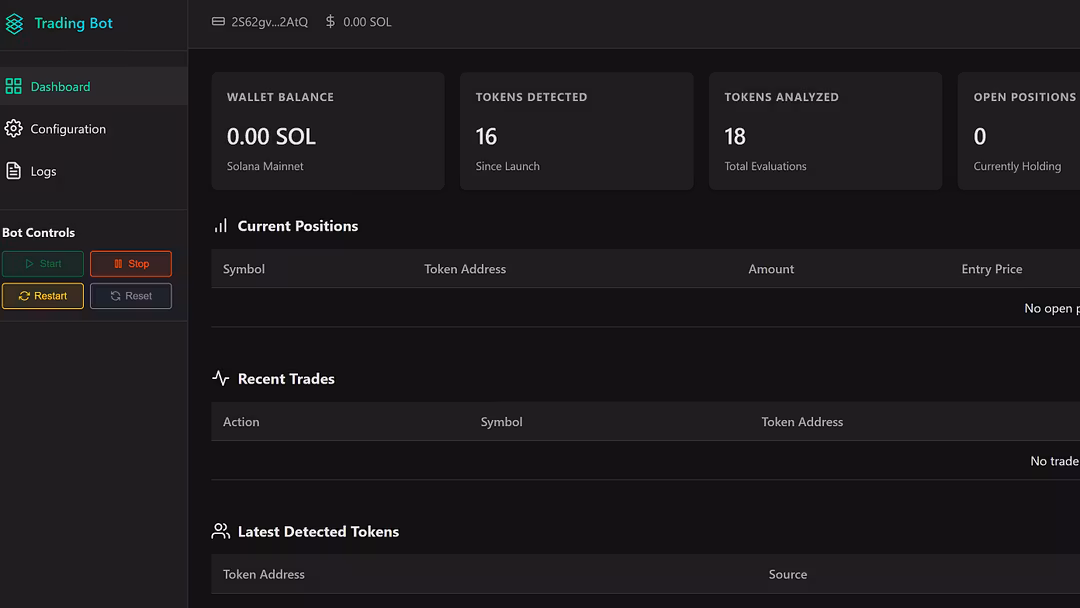
Task: Click the Current Positions bar chart icon
Action: point(221,226)
